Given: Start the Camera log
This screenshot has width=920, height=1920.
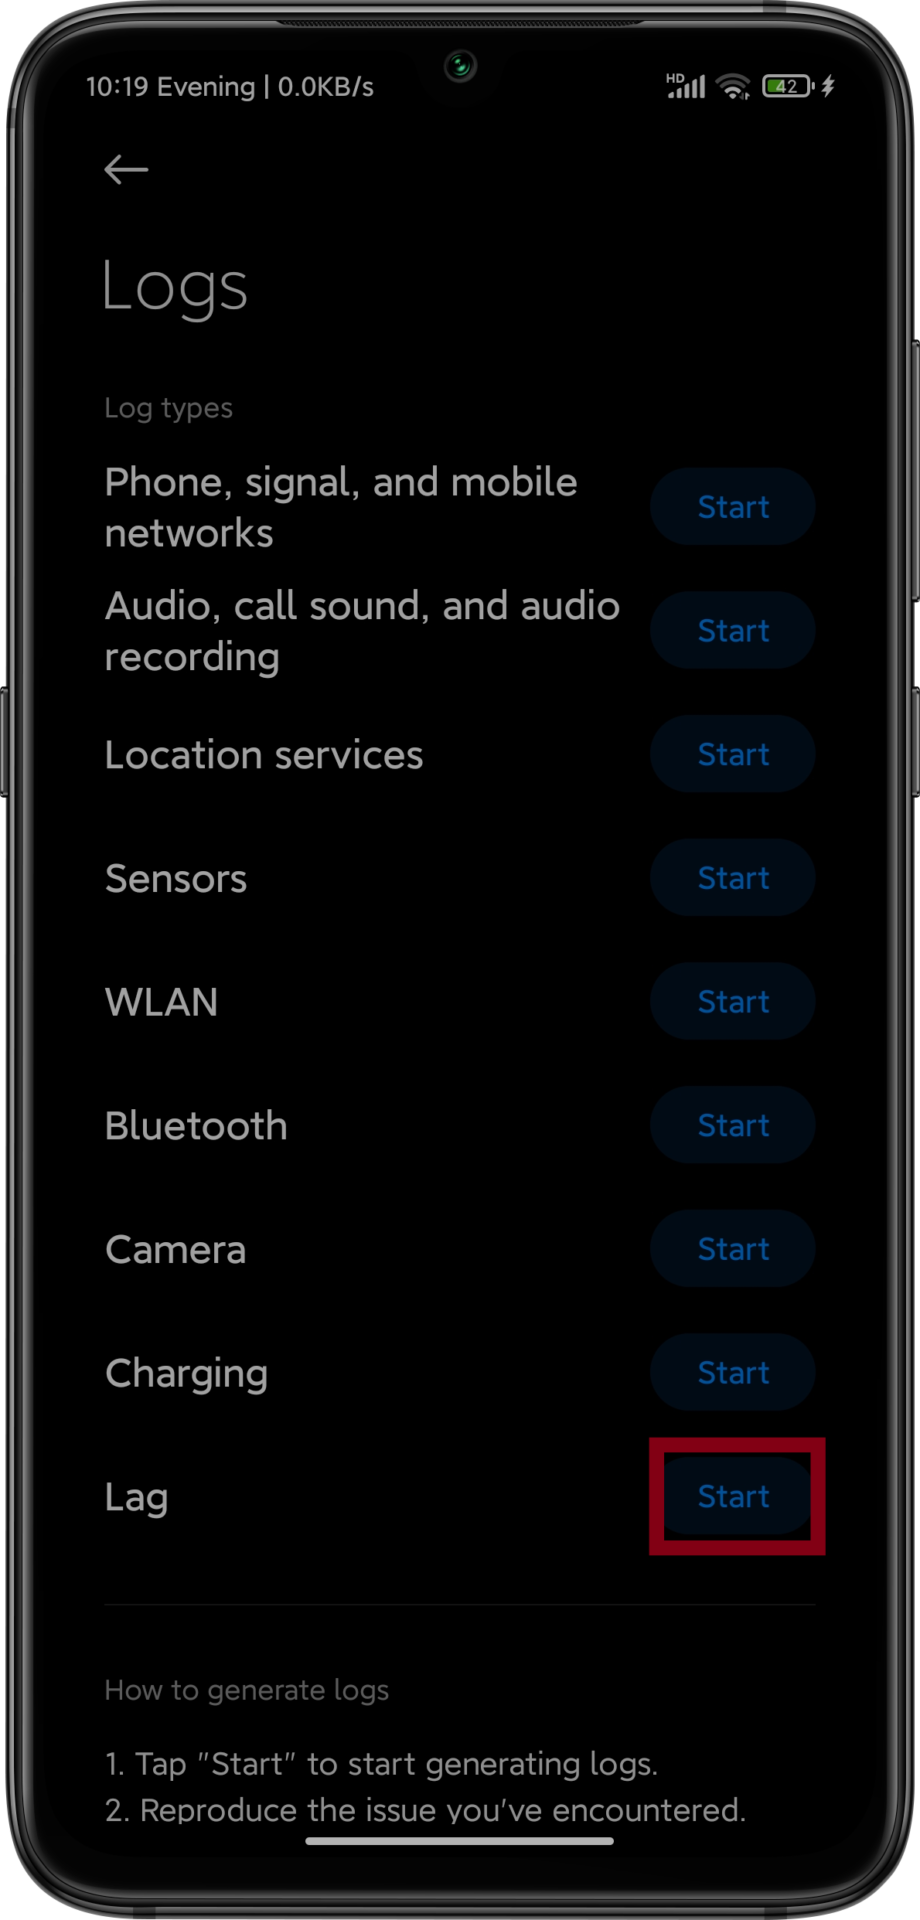Looking at the screenshot, I should 733,1249.
